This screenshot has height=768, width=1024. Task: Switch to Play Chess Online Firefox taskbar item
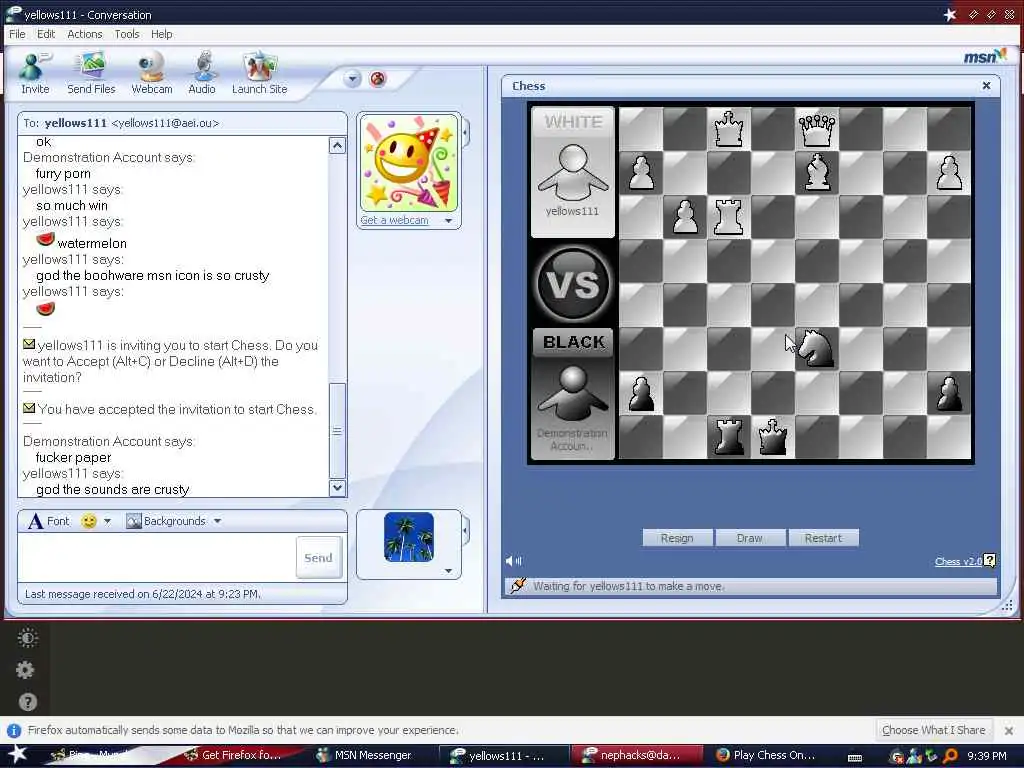pos(767,755)
